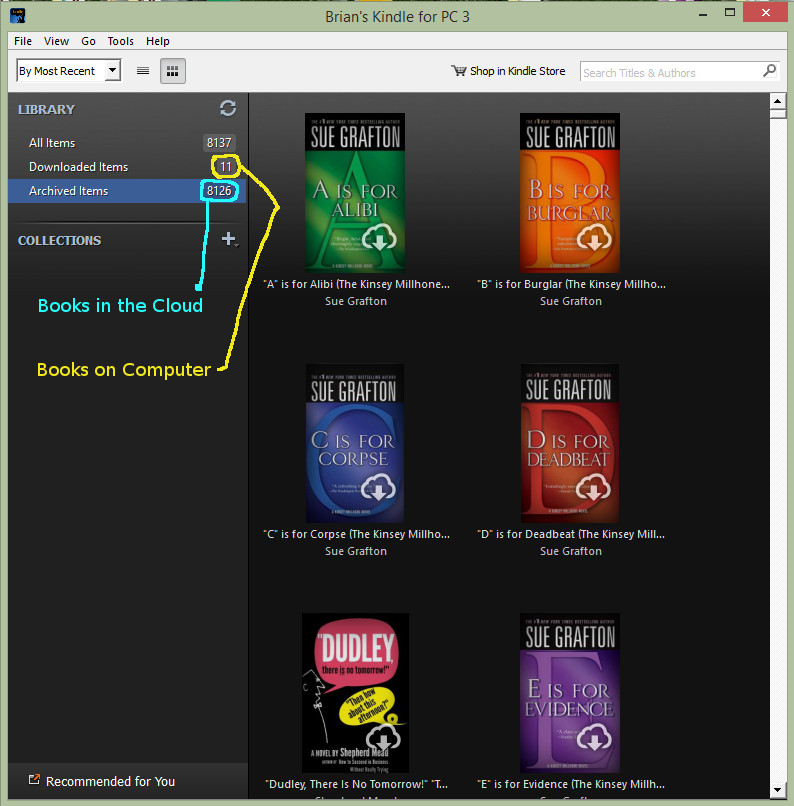Download cloud icon on A is for Alibi
This screenshot has width=794, height=806.
(x=379, y=237)
